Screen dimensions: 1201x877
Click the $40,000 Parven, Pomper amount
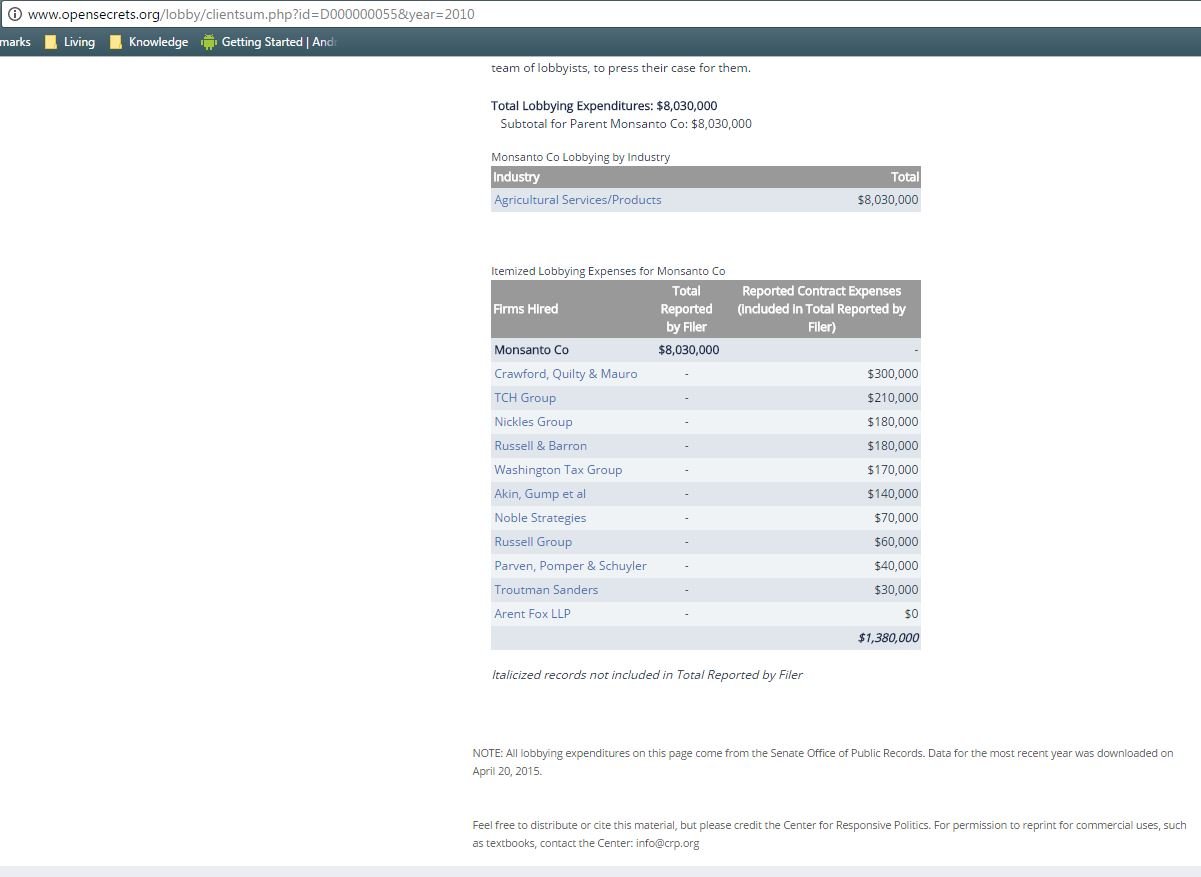click(896, 566)
